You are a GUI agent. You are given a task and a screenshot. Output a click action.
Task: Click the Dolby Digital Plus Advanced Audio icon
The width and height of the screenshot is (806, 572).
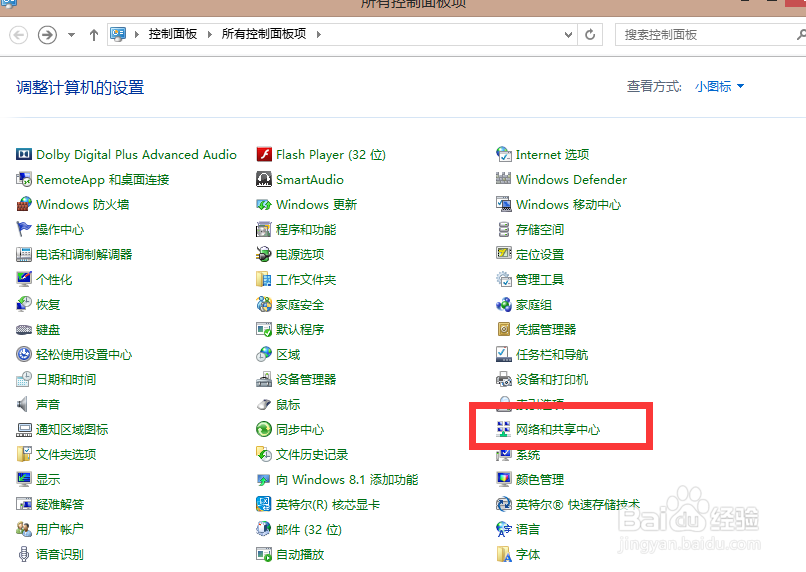pos(24,154)
